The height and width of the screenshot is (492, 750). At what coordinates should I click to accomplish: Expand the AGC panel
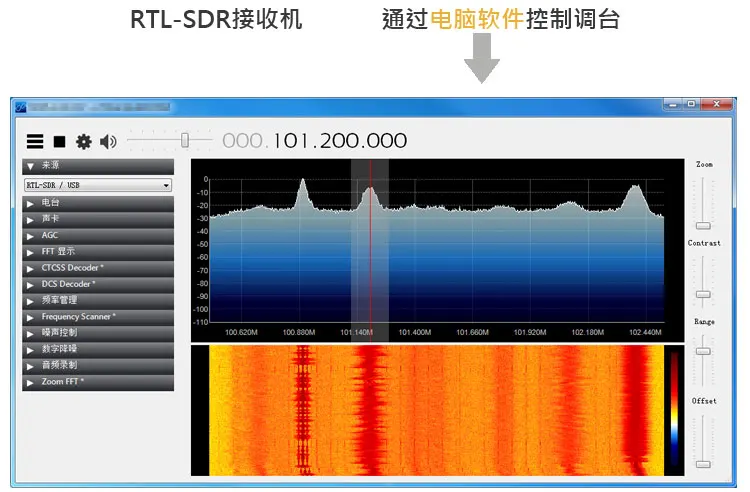tap(98, 236)
